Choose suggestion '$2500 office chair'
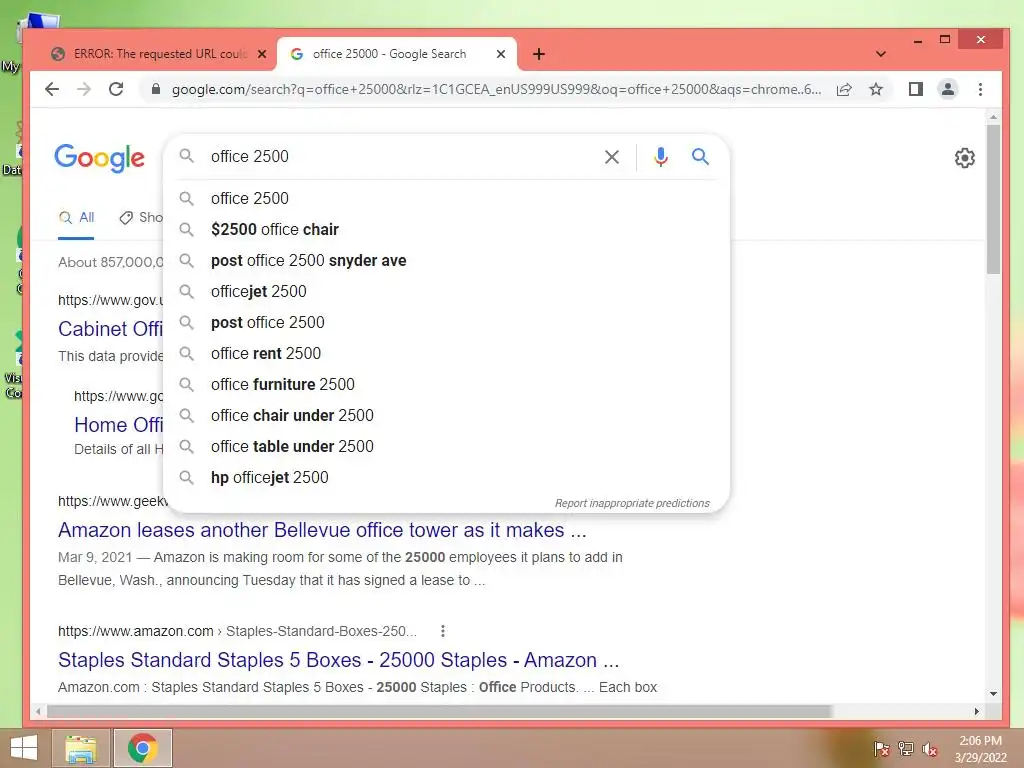 (446, 229)
